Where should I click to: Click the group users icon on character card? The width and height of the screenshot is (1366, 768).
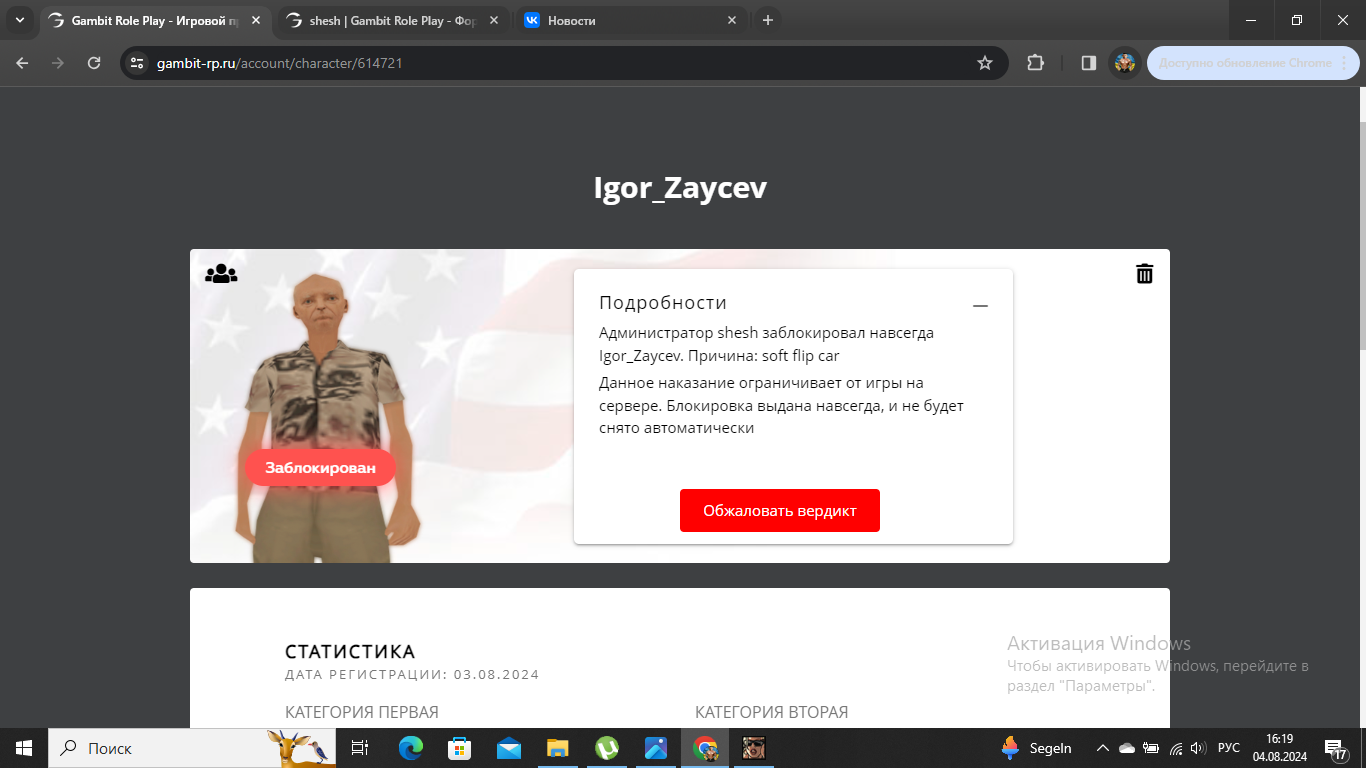click(x=221, y=274)
